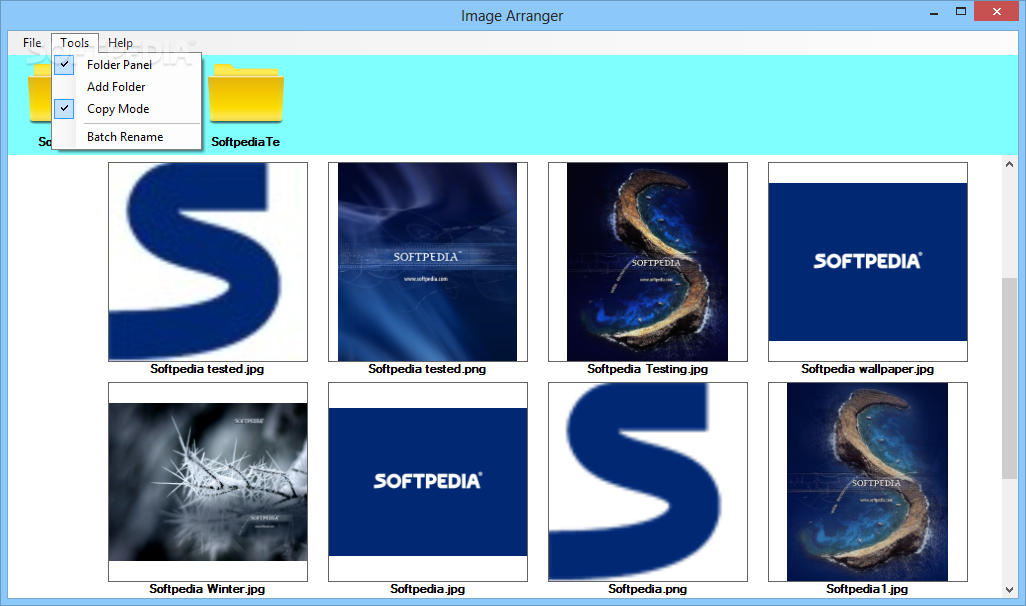The width and height of the screenshot is (1026, 606).
Task: Select the SoftpediaTe folder icon
Action: click(x=245, y=94)
